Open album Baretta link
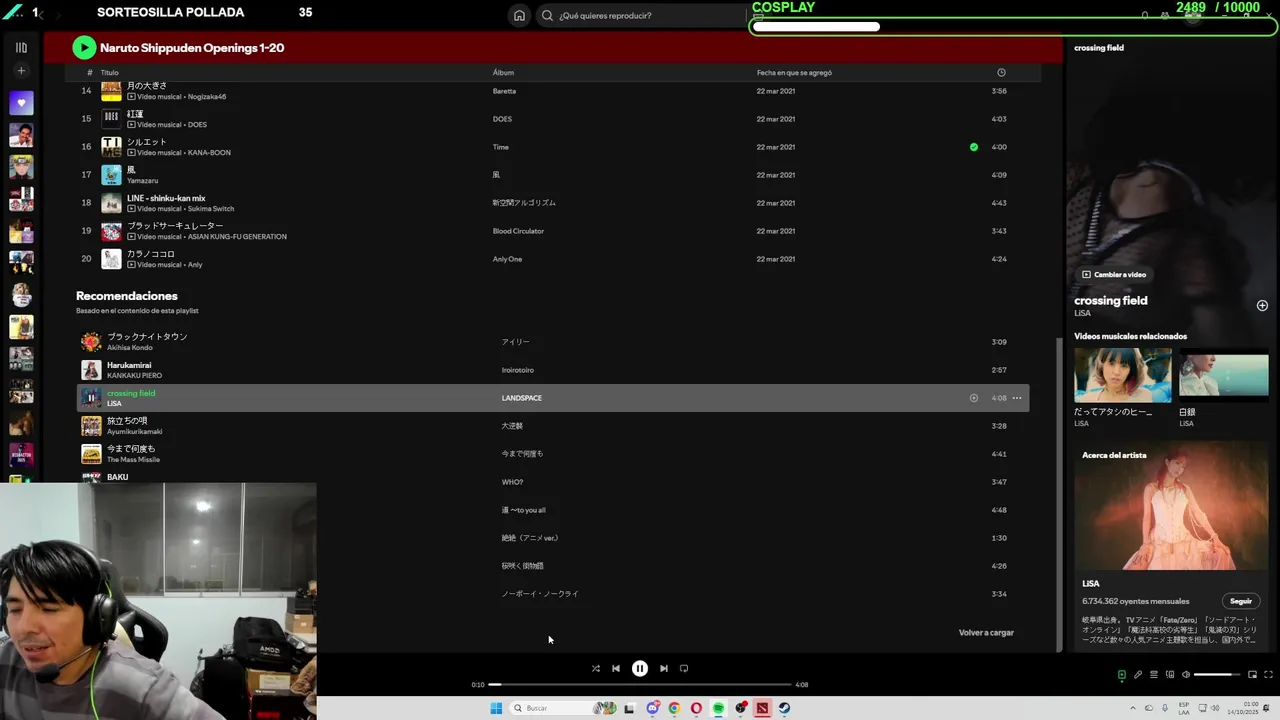1280x720 pixels. point(504,91)
